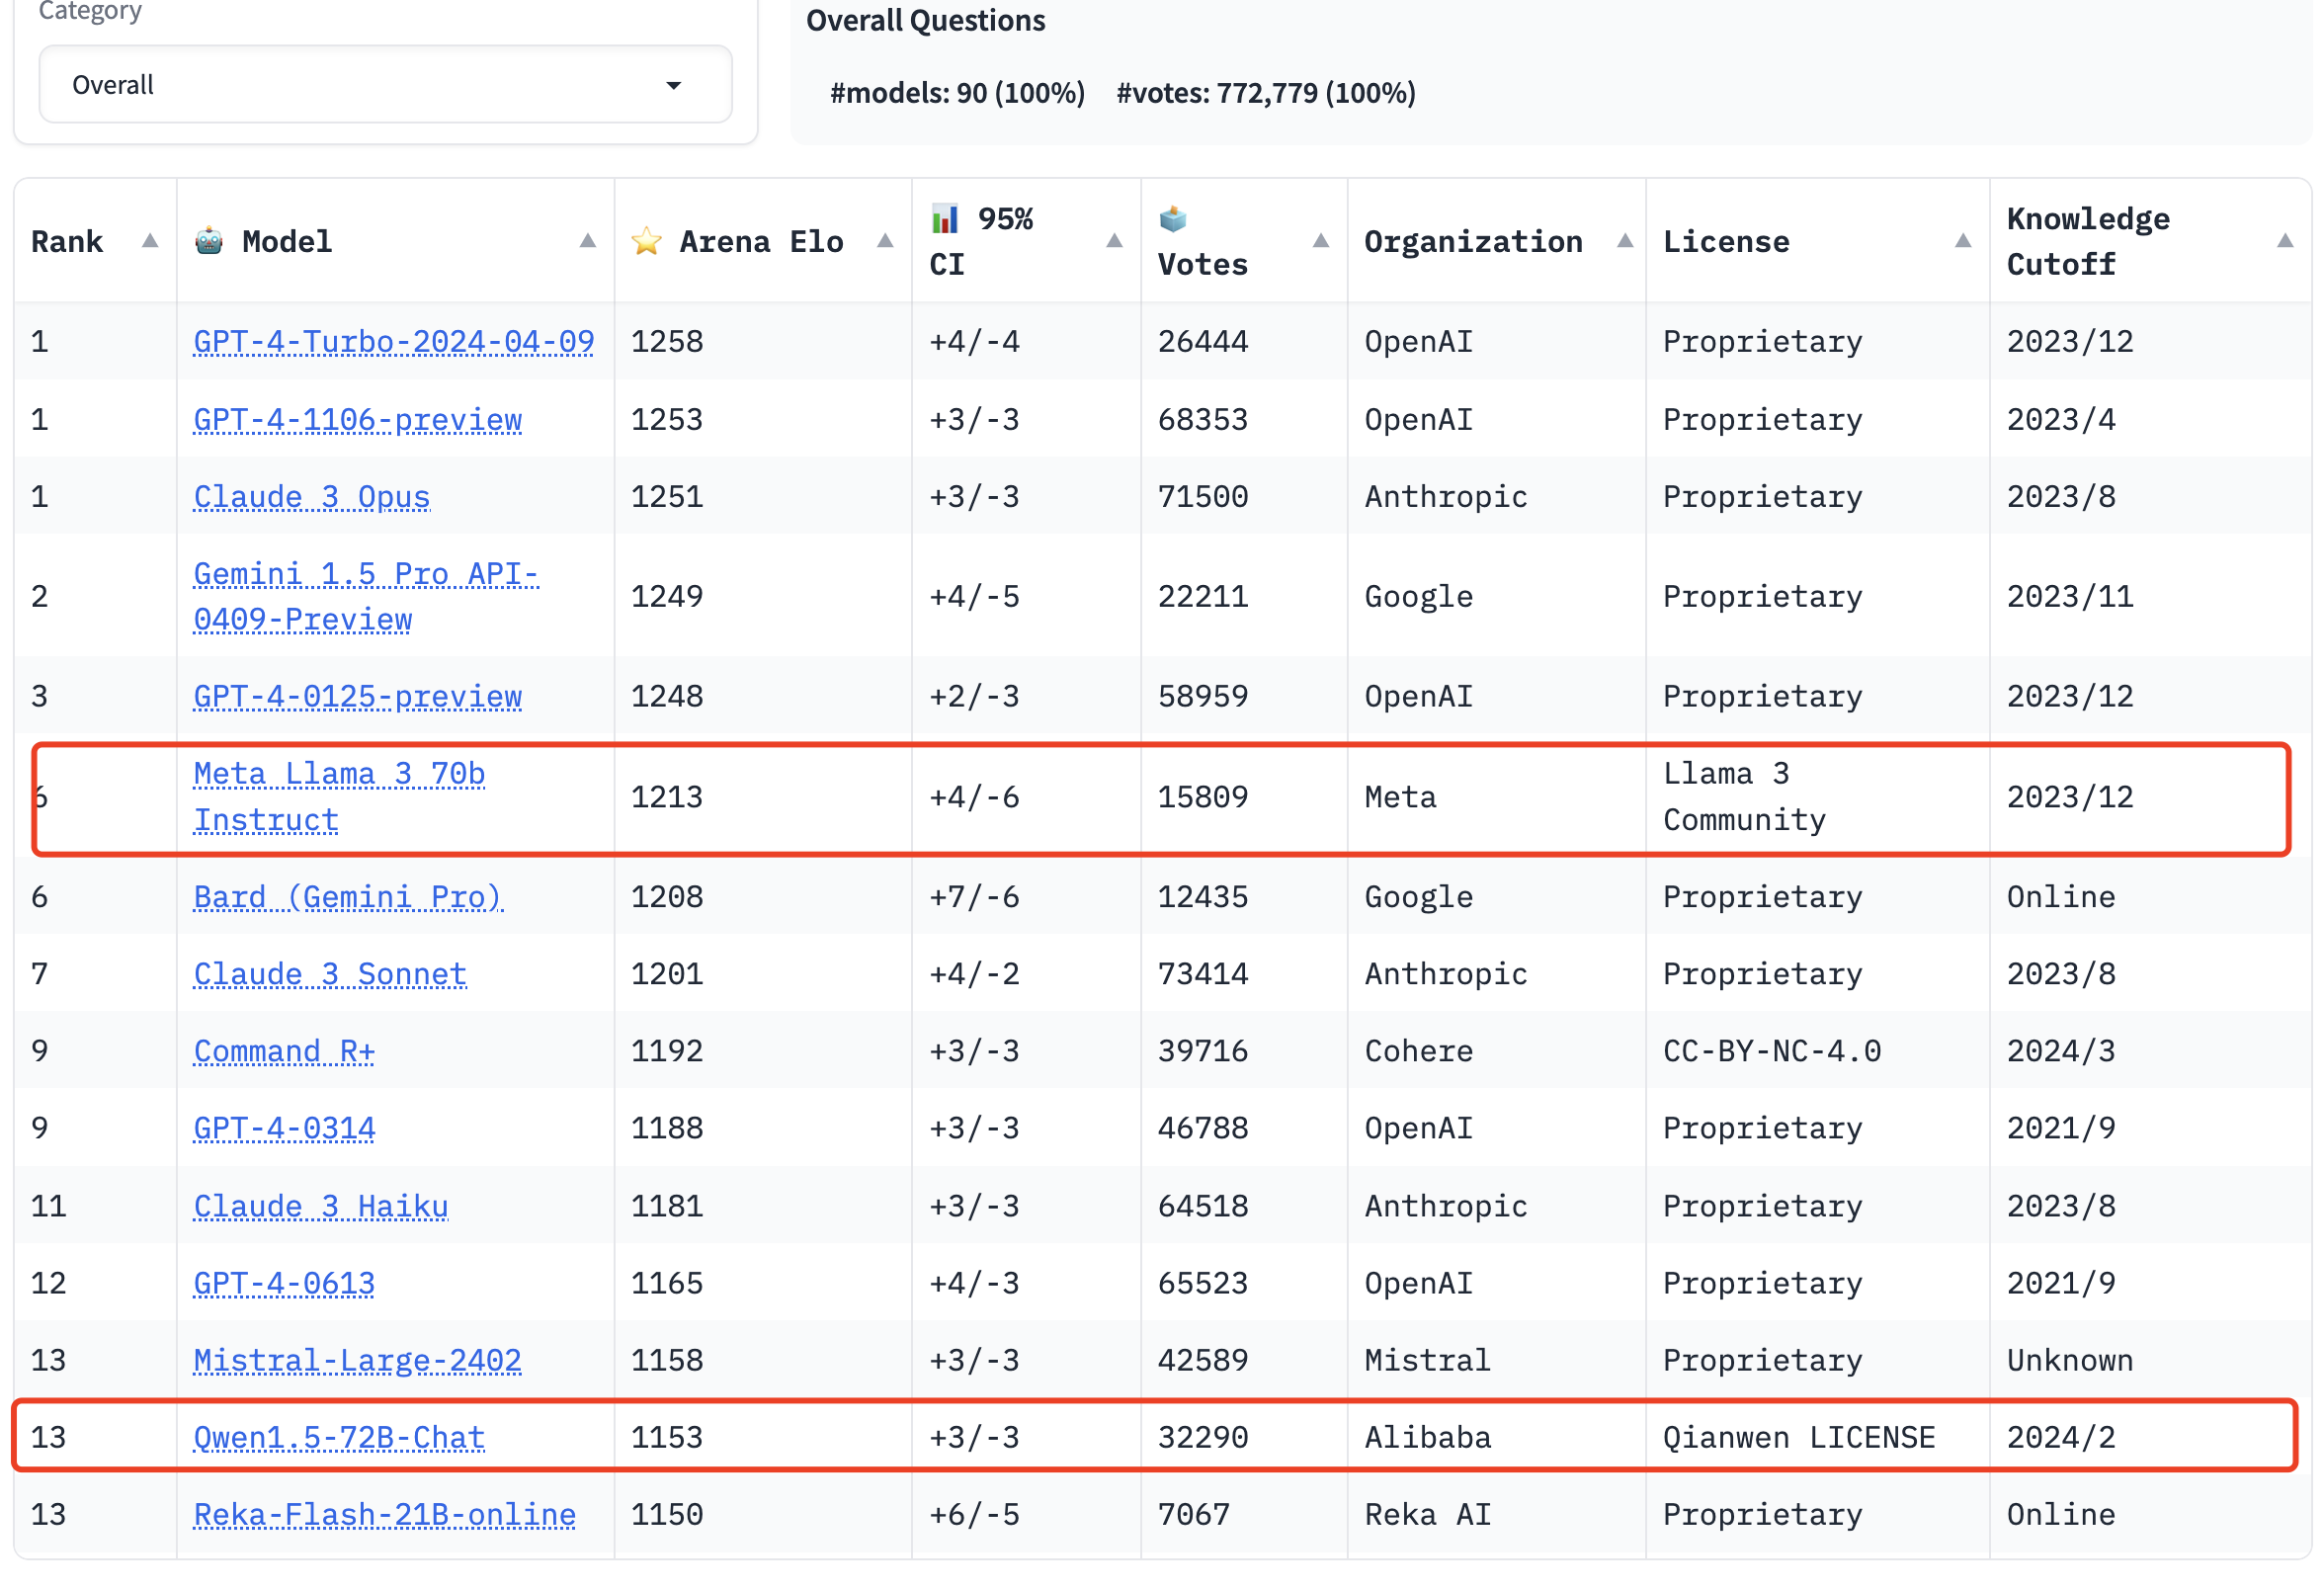The image size is (2324, 1589).
Task: Click the Cohere organization cell
Action: click(x=1419, y=1052)
